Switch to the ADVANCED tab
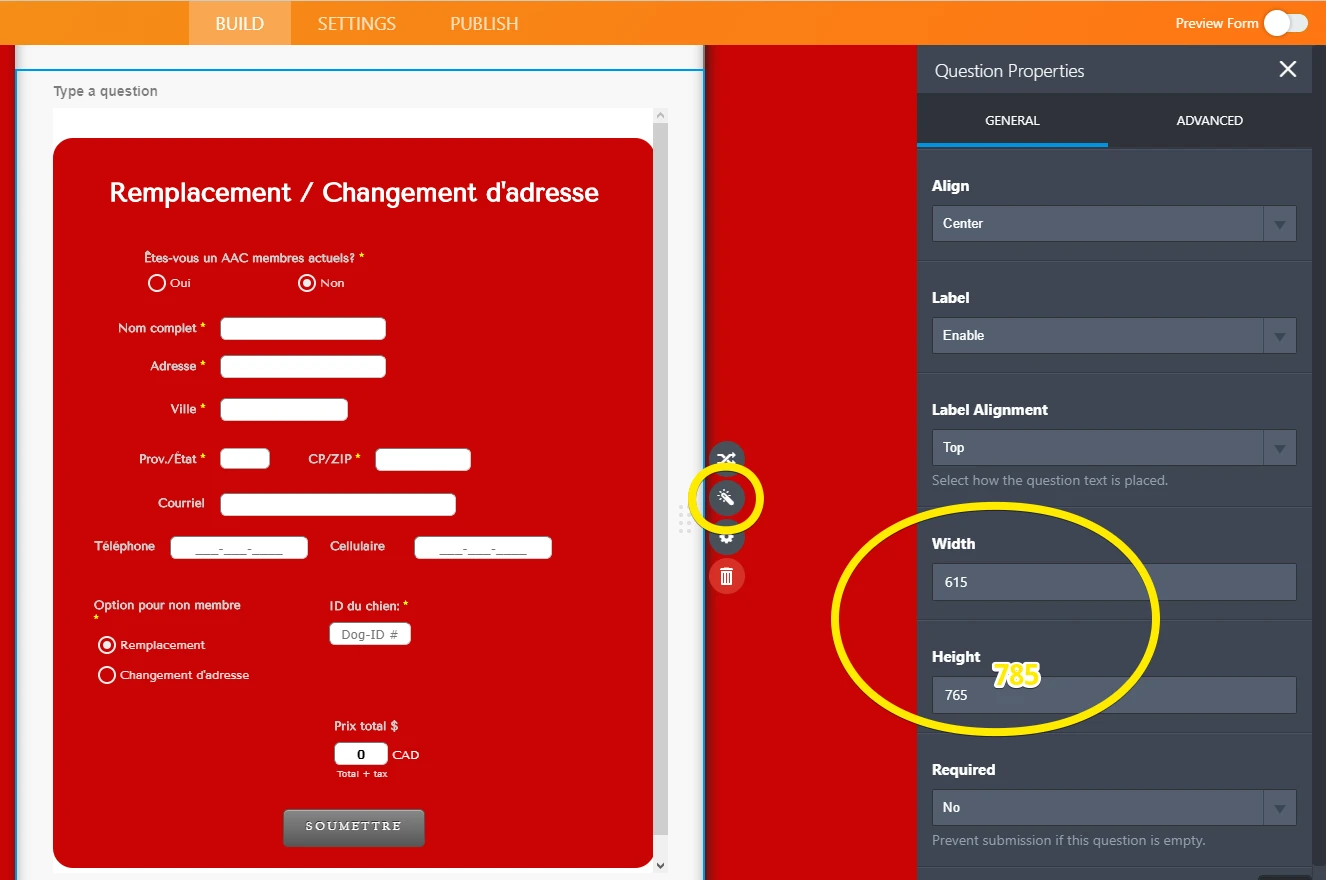 coord(1209,121)
